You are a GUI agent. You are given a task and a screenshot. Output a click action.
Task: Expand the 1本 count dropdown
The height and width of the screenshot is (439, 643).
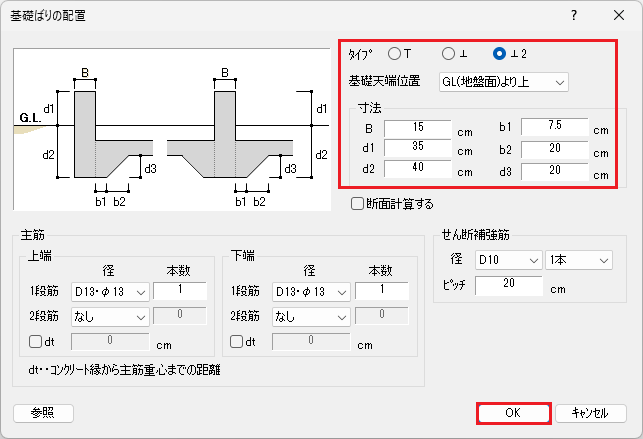click(579, 260)
